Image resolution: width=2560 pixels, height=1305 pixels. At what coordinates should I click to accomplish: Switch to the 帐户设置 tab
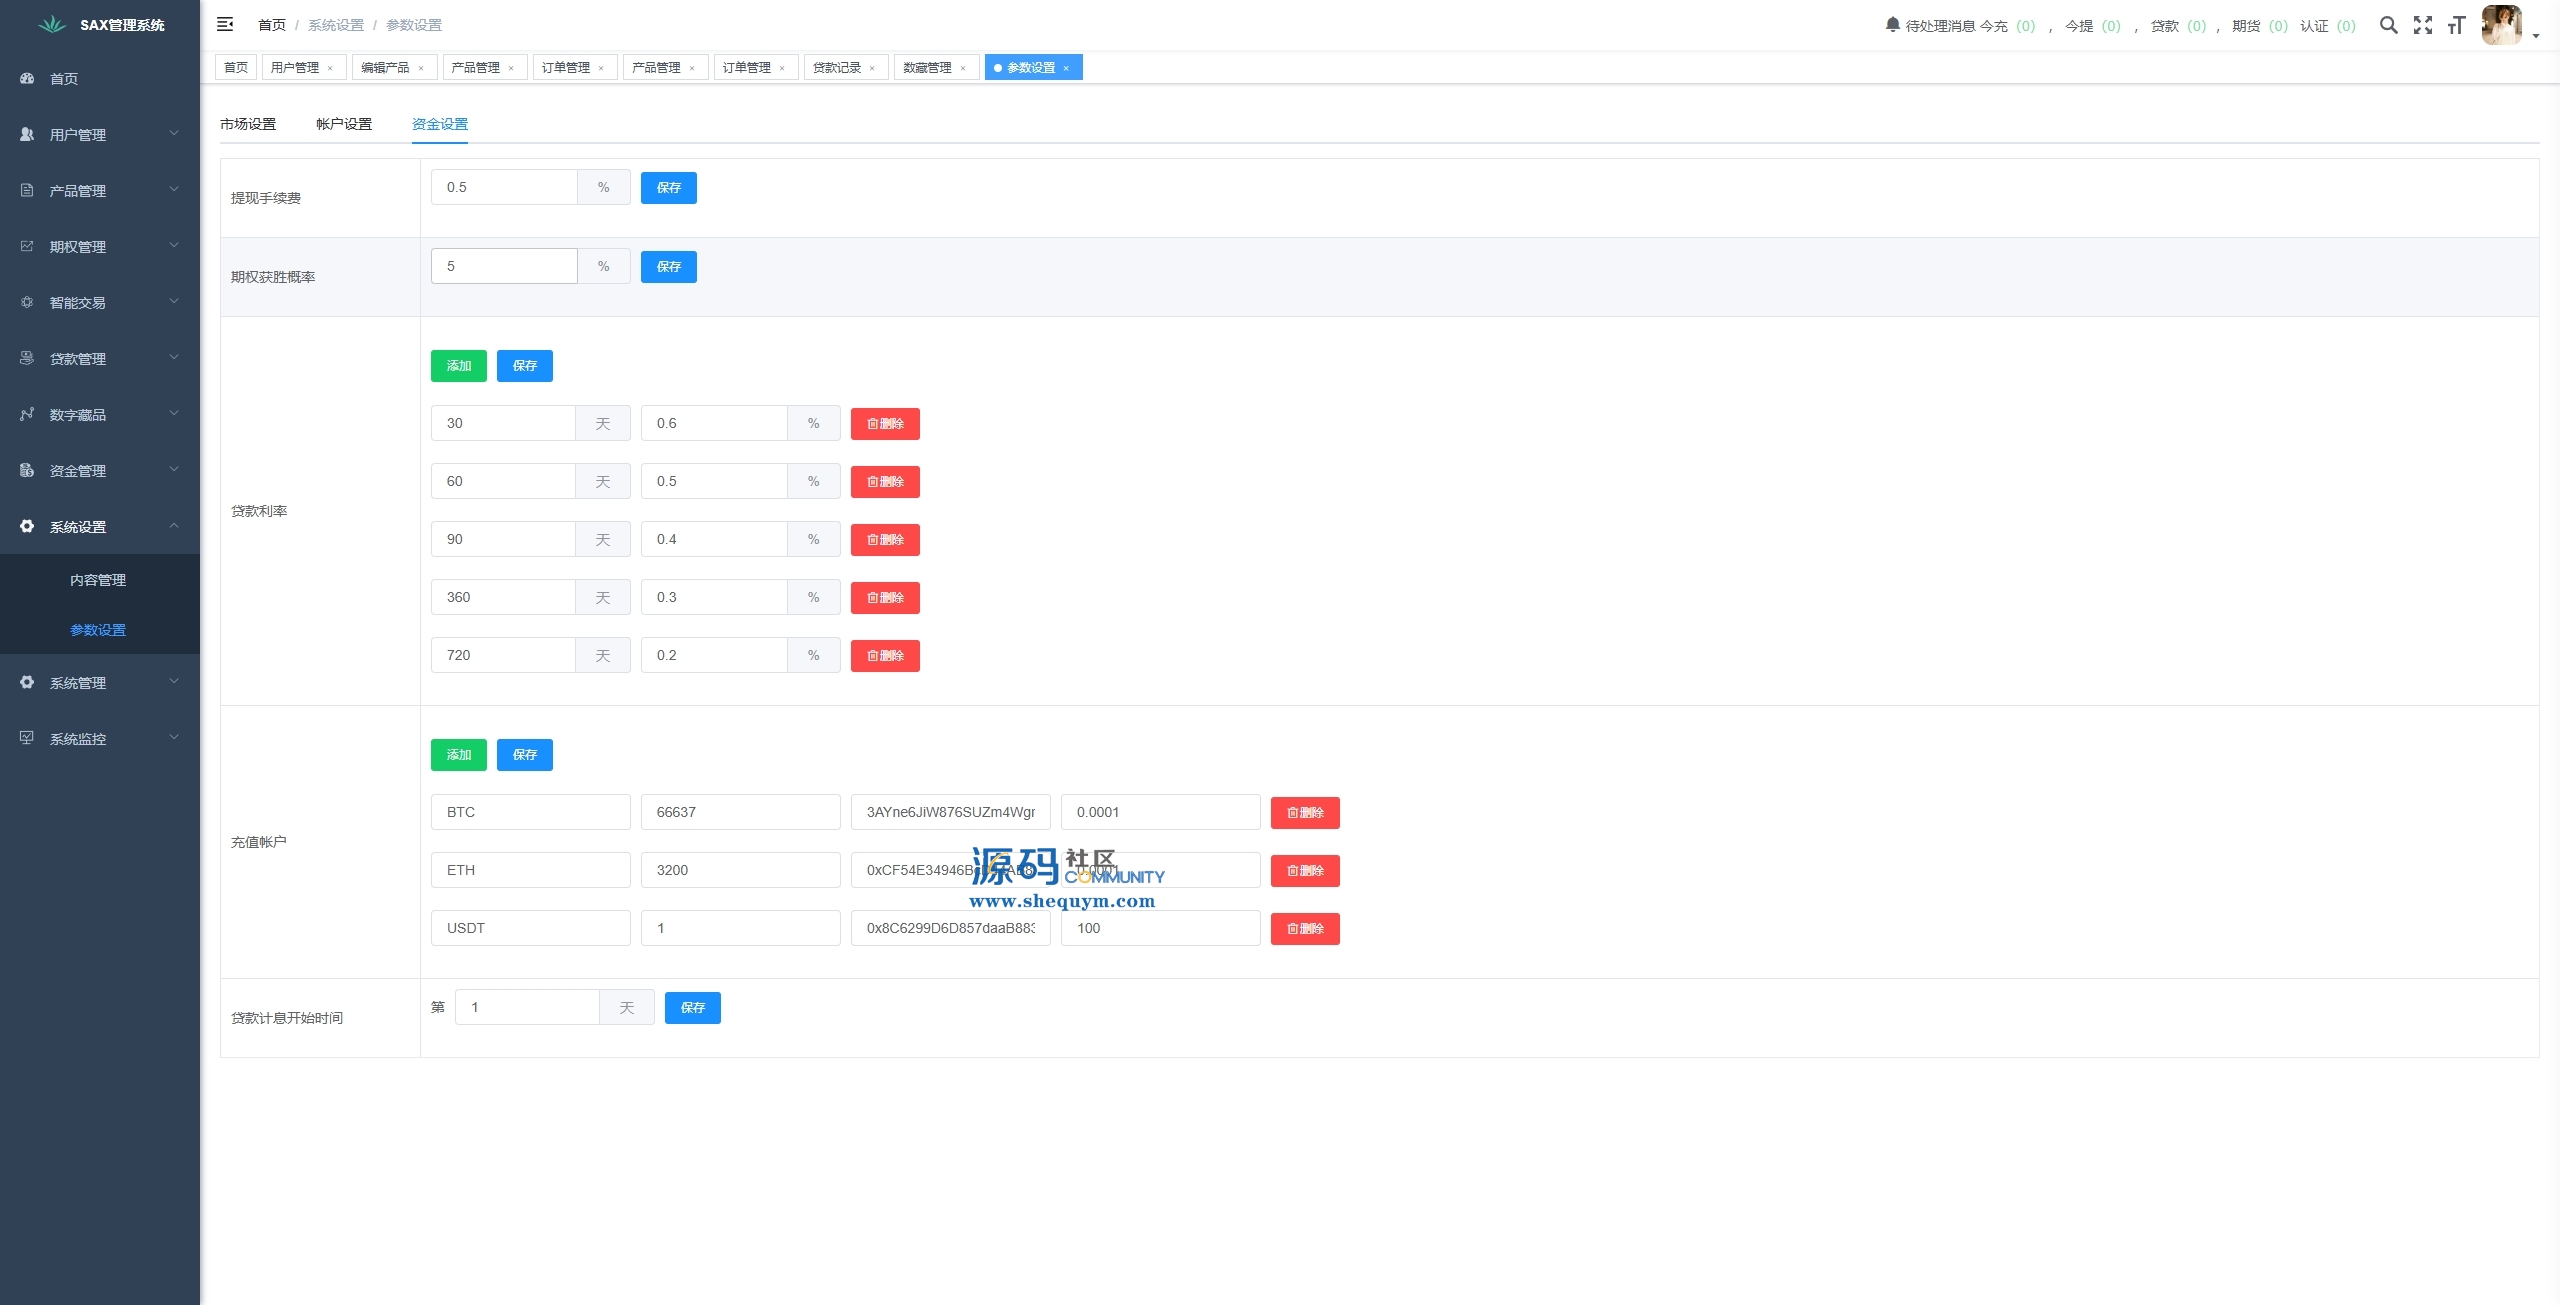pyautogui.click(x=344, y=124)
